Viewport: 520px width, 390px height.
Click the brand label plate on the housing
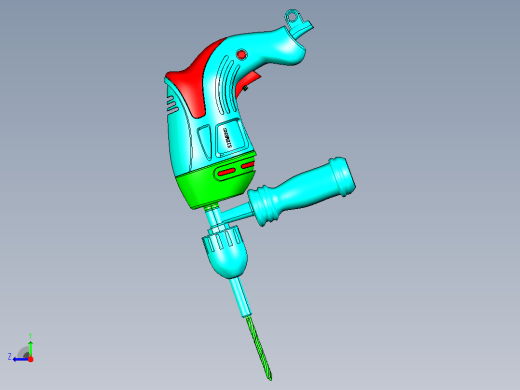tap(231, 137)
